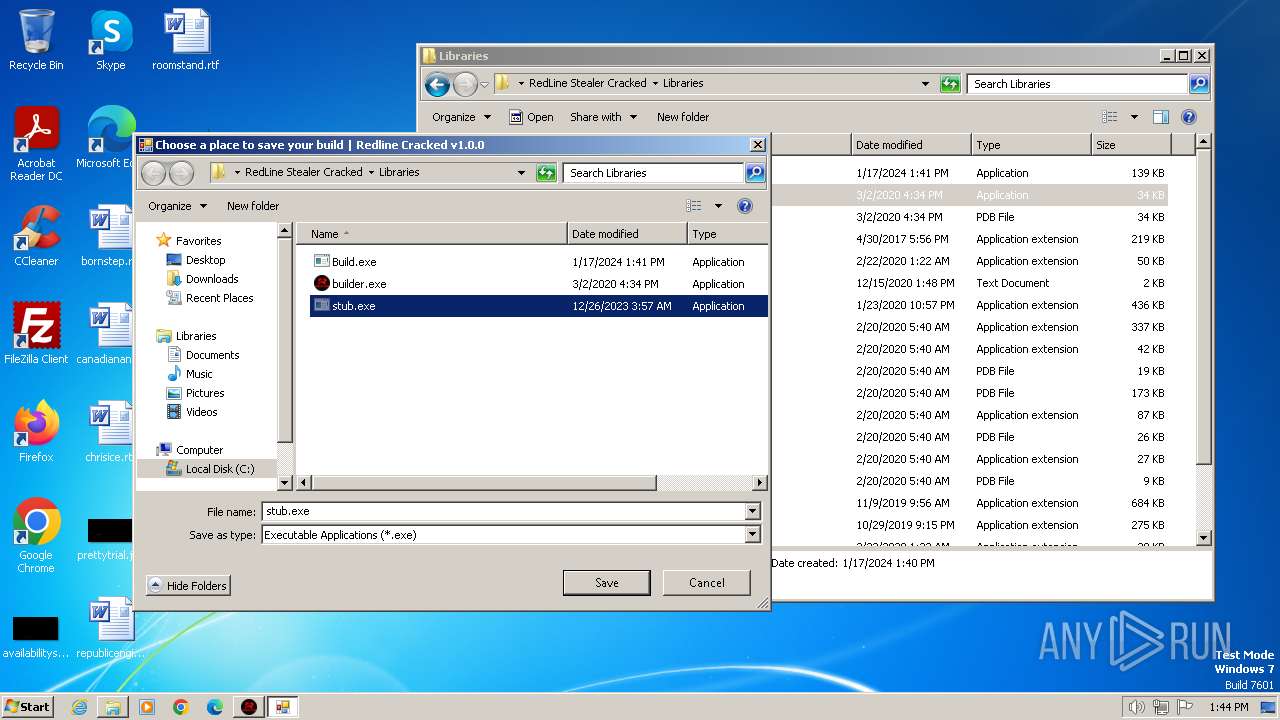Expand address bar history in save dialog
This screenshot has width=1280, height=720.
pyautogui.click(x=521, y=173)
